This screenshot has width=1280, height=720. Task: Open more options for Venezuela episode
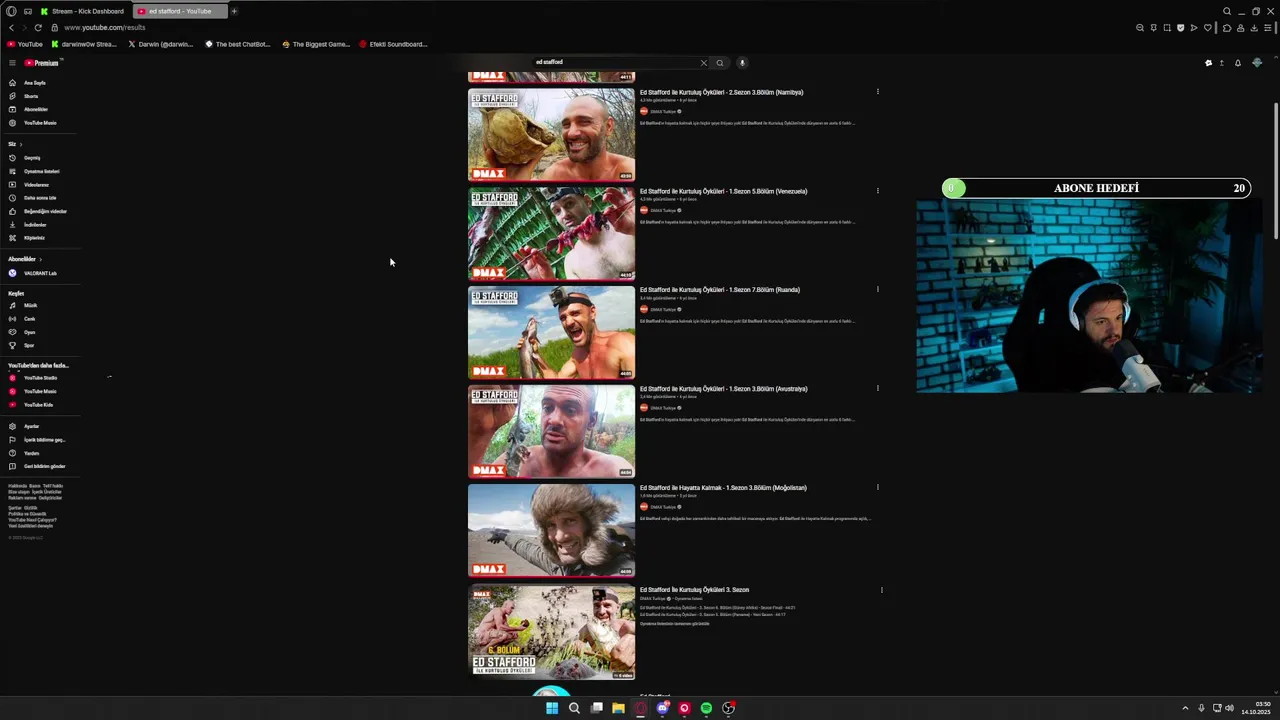coord(877,191)
